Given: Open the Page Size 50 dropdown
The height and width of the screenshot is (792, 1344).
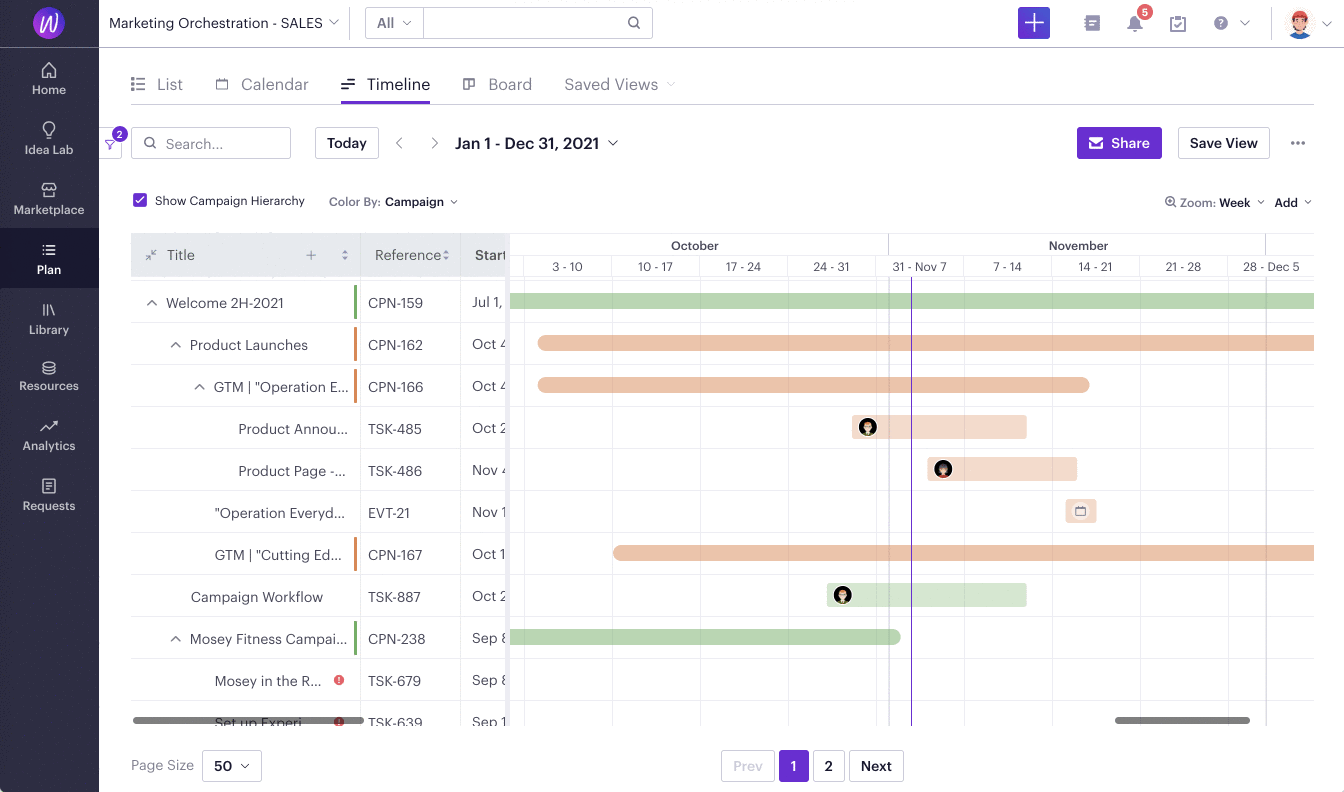Looking at the screenshot, I should tap(232, 766).
